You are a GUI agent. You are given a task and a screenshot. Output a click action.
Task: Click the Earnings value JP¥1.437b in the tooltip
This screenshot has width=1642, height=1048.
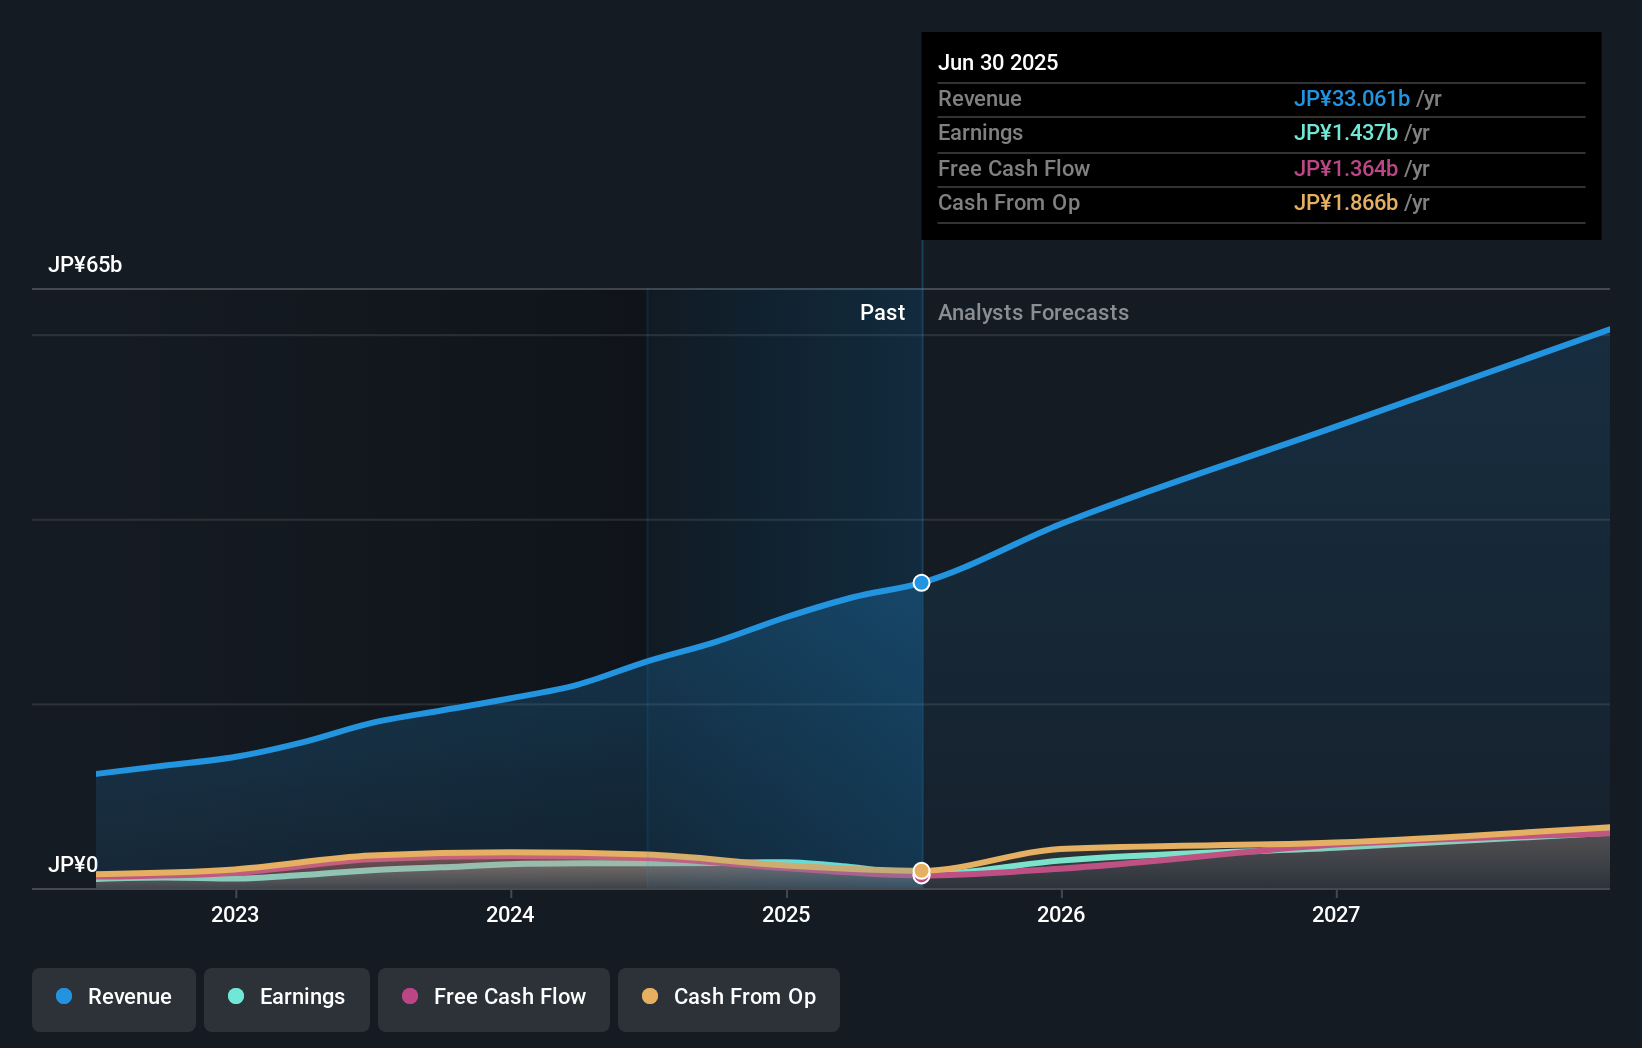(1346, 133)
